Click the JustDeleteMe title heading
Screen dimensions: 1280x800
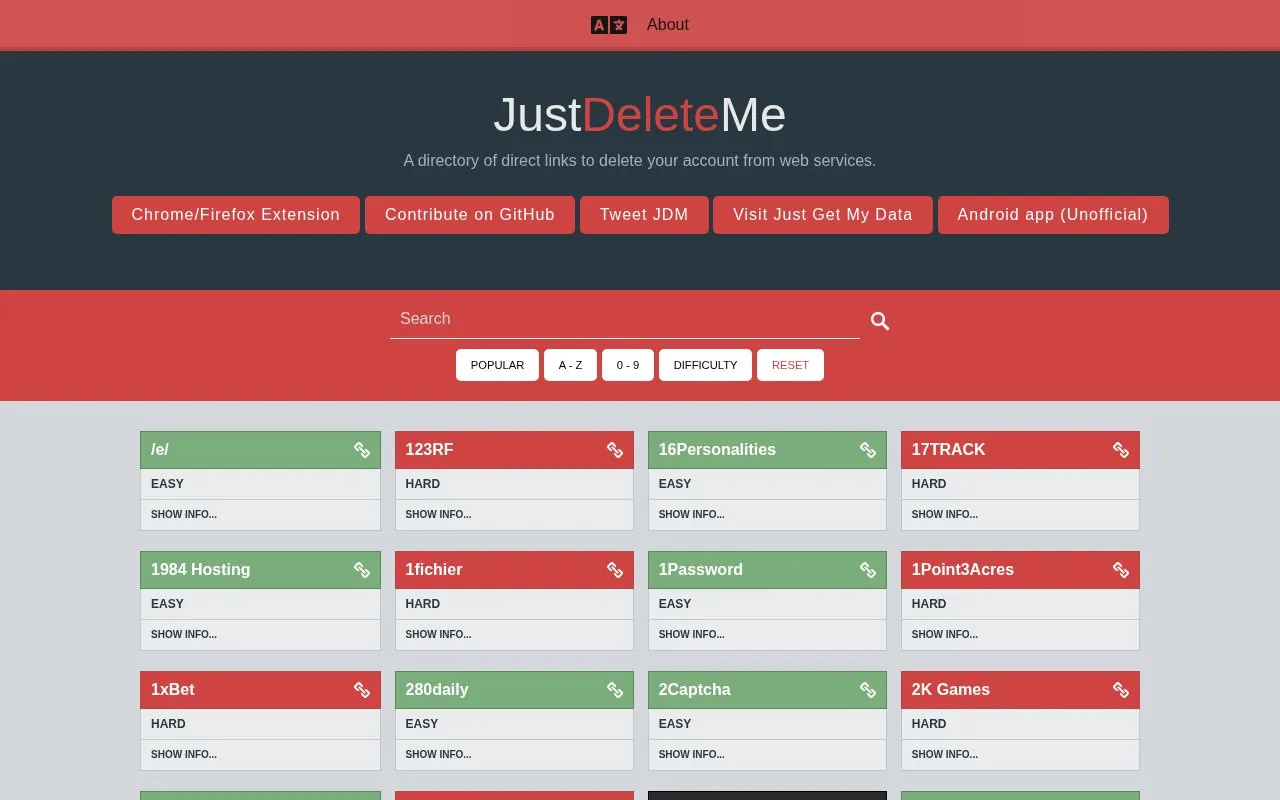coord(640,115)
